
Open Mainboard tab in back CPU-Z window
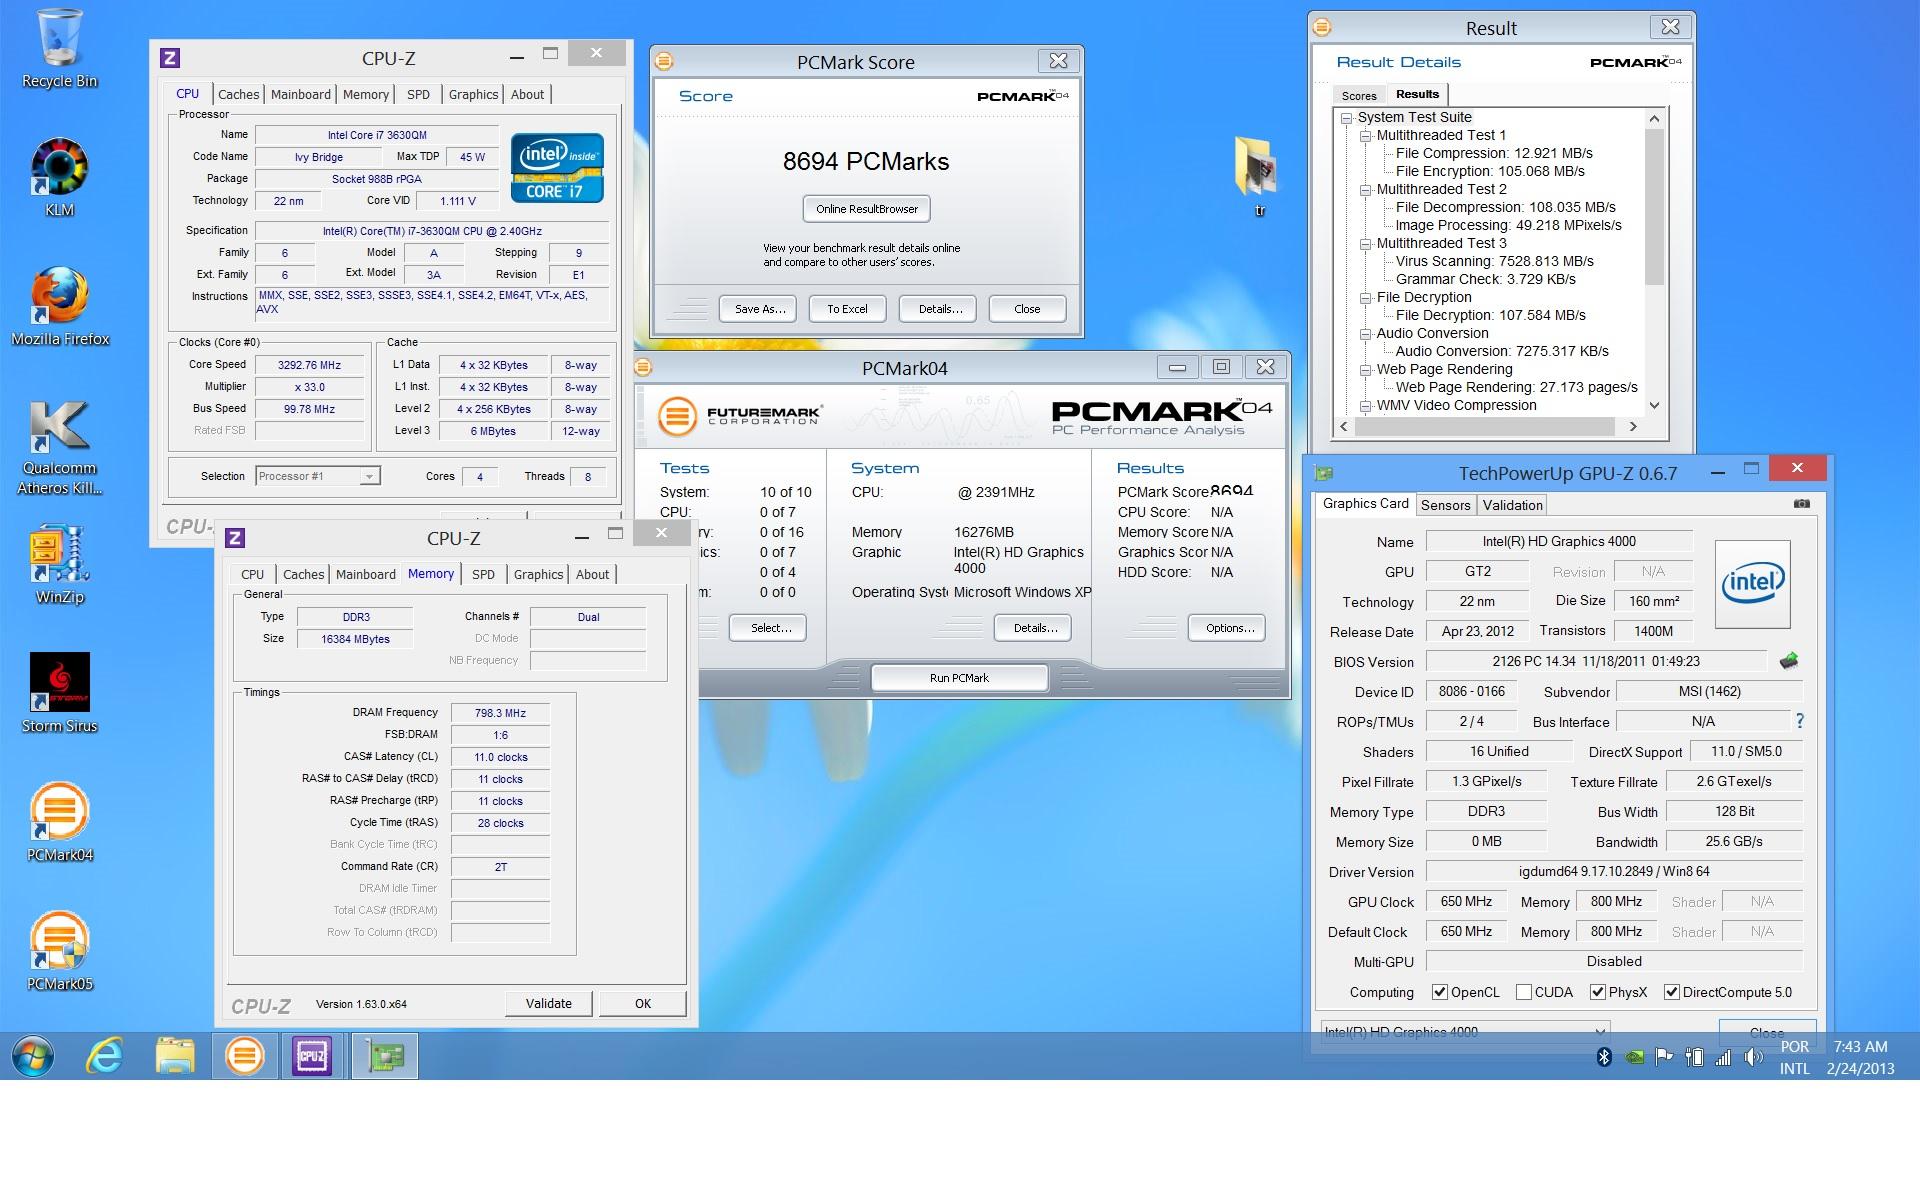tap(301, 94)
